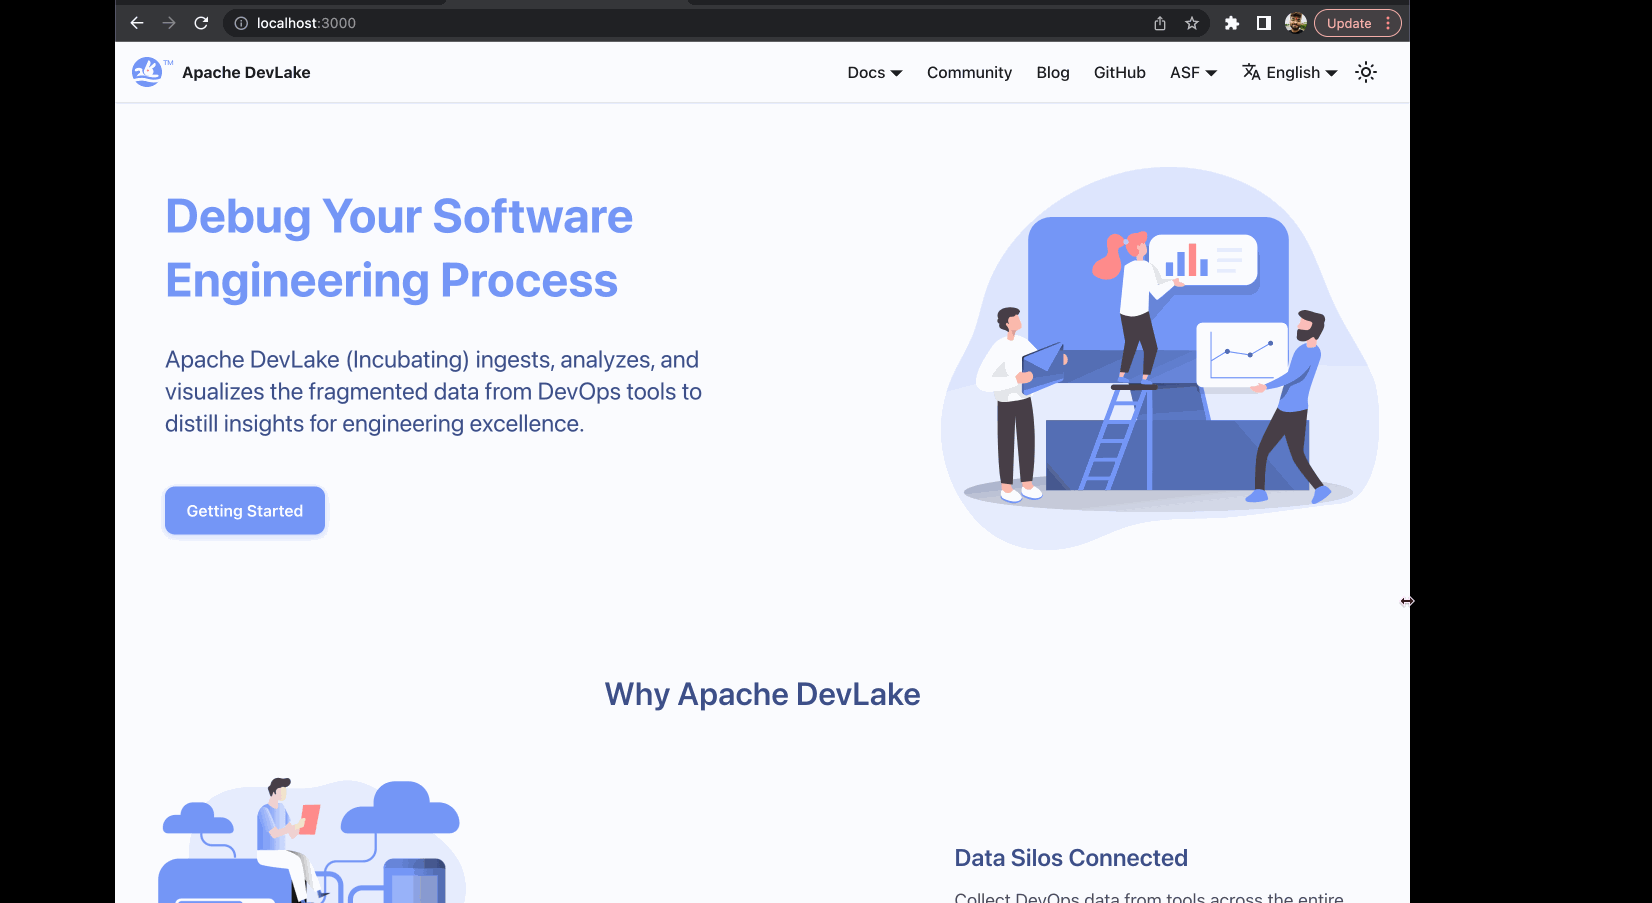The width and height of the screenshot is (1652, 903).
Task: Open the extensions puzzle icon
Action: (x=1232, y=23)
